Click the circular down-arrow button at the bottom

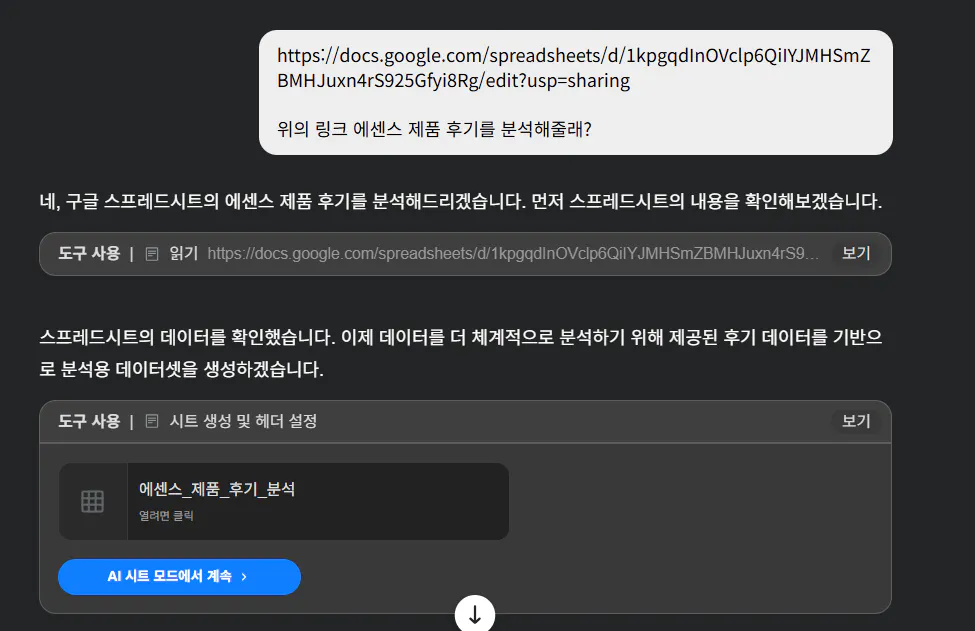click(x=475, y=614)
